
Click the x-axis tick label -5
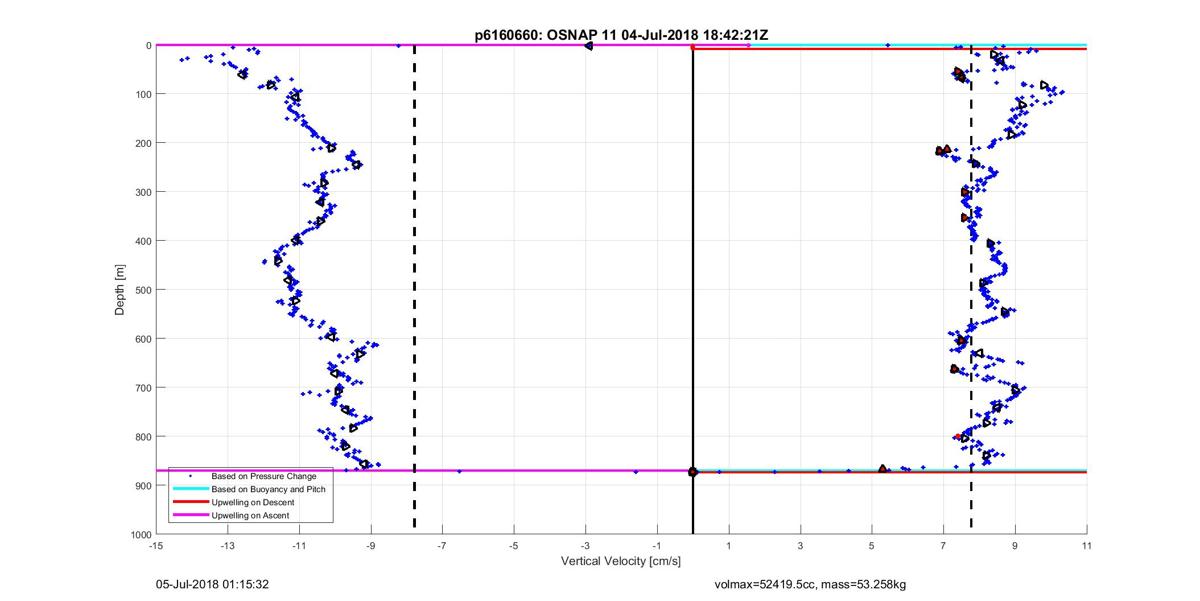pyautogui.click(x=514, y=546)
